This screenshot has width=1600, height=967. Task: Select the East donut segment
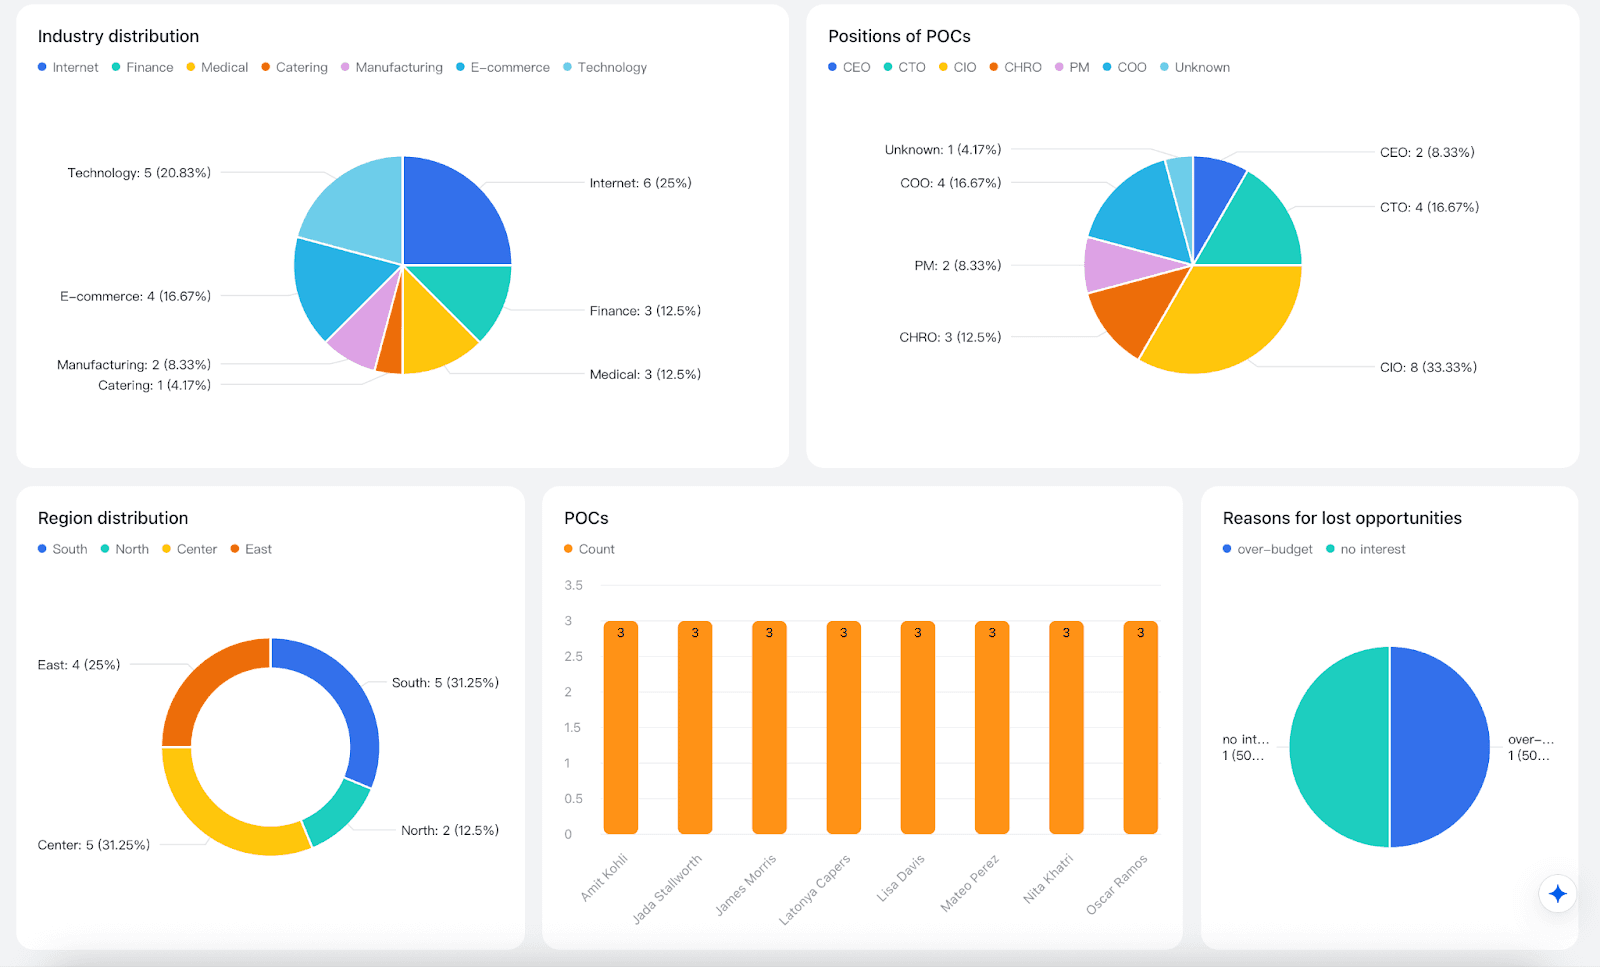tap(203, 680)
